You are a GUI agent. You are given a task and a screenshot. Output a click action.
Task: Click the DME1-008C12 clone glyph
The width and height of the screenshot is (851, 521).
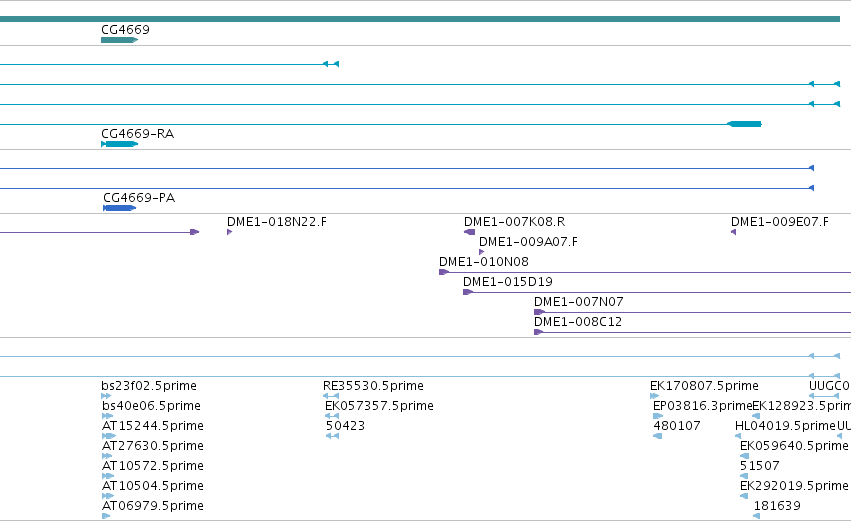pyautogui.click(x=538, y=332)
